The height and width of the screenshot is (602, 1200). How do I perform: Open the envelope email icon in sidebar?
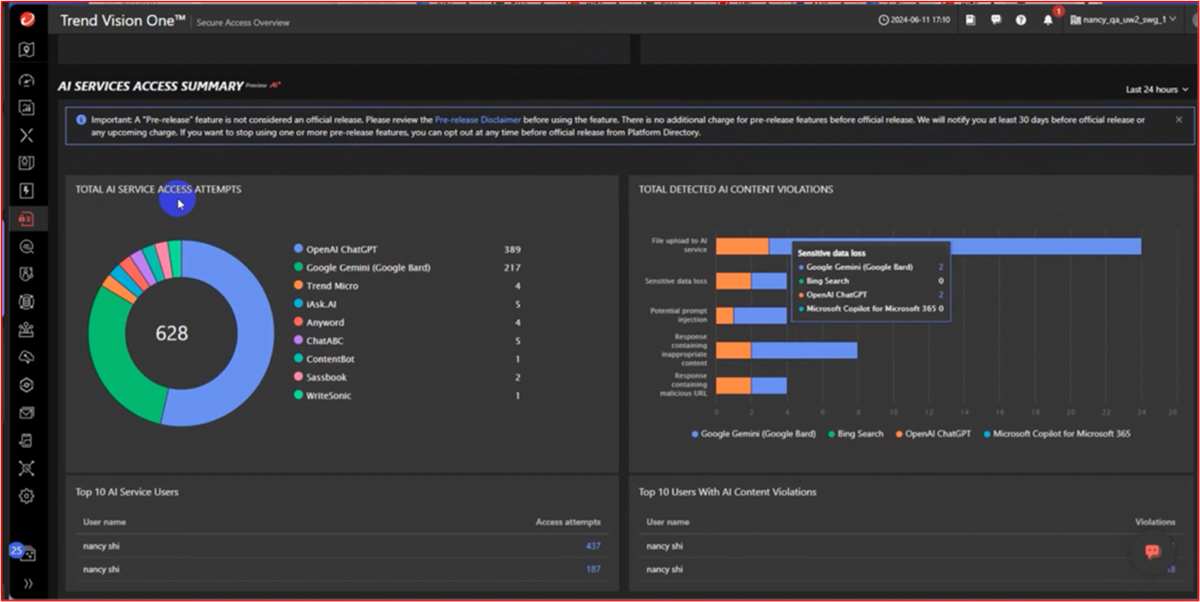point(26,413)
